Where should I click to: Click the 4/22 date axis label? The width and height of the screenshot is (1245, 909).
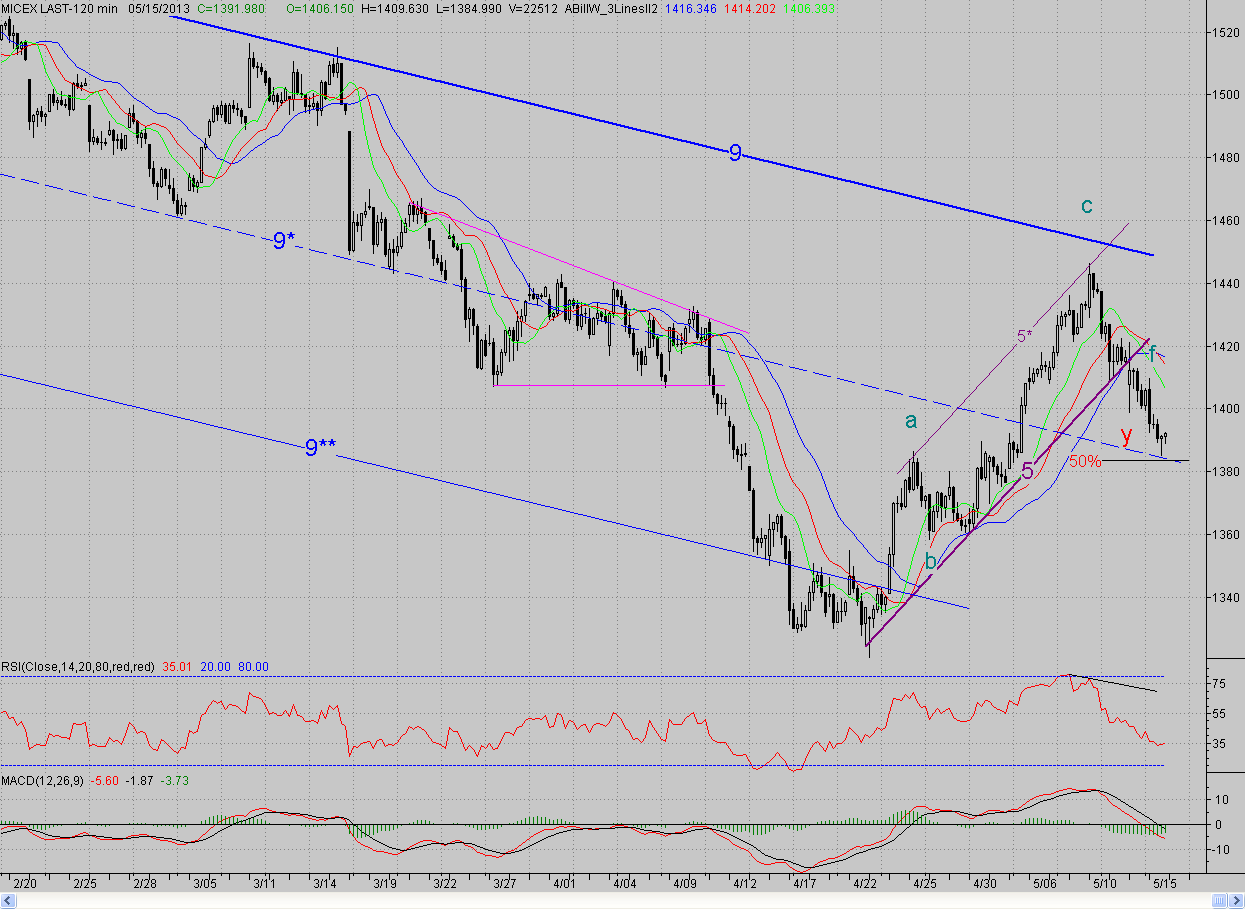[x=865, y=885]
